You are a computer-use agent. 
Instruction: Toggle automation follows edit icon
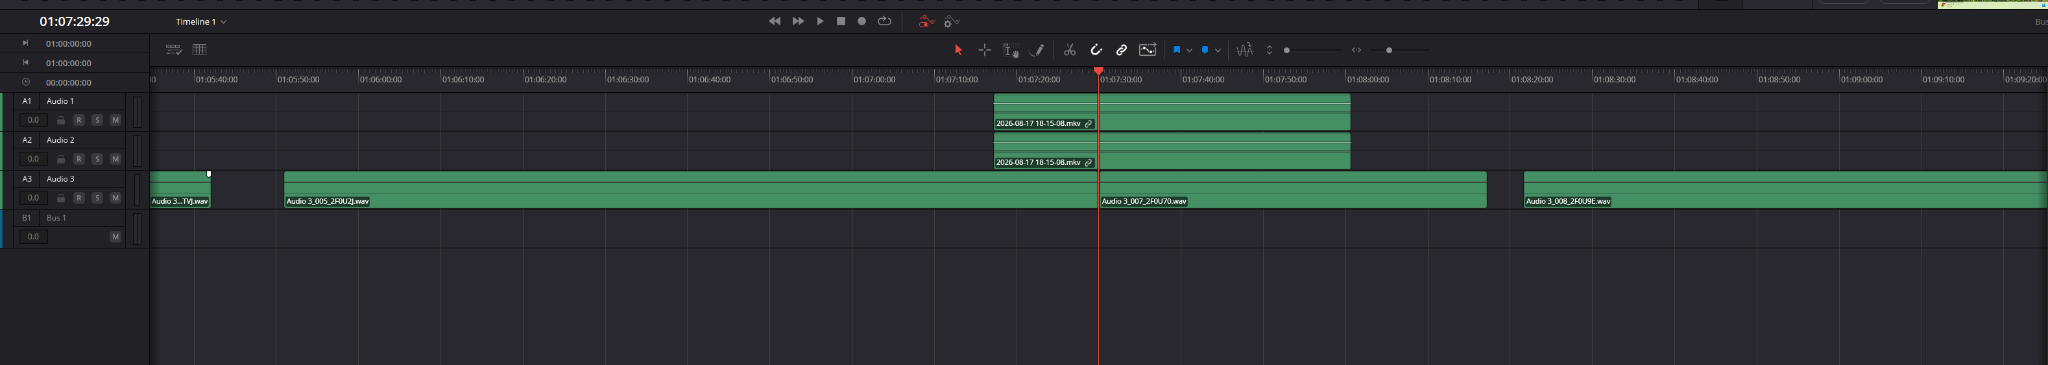(x=1147, y=50)
